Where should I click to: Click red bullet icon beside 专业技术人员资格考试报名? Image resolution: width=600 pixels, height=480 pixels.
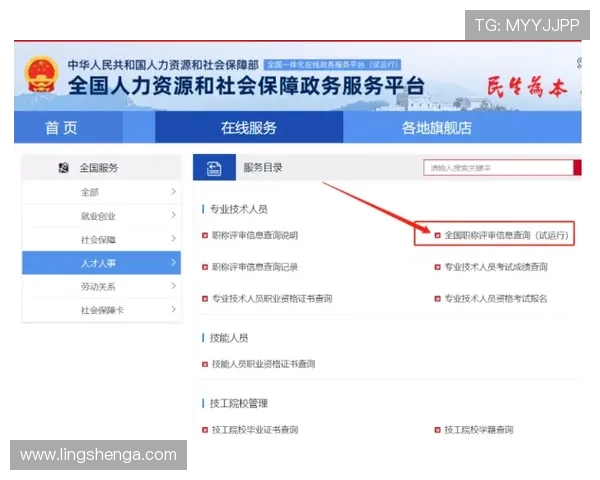tap(437, 299)
